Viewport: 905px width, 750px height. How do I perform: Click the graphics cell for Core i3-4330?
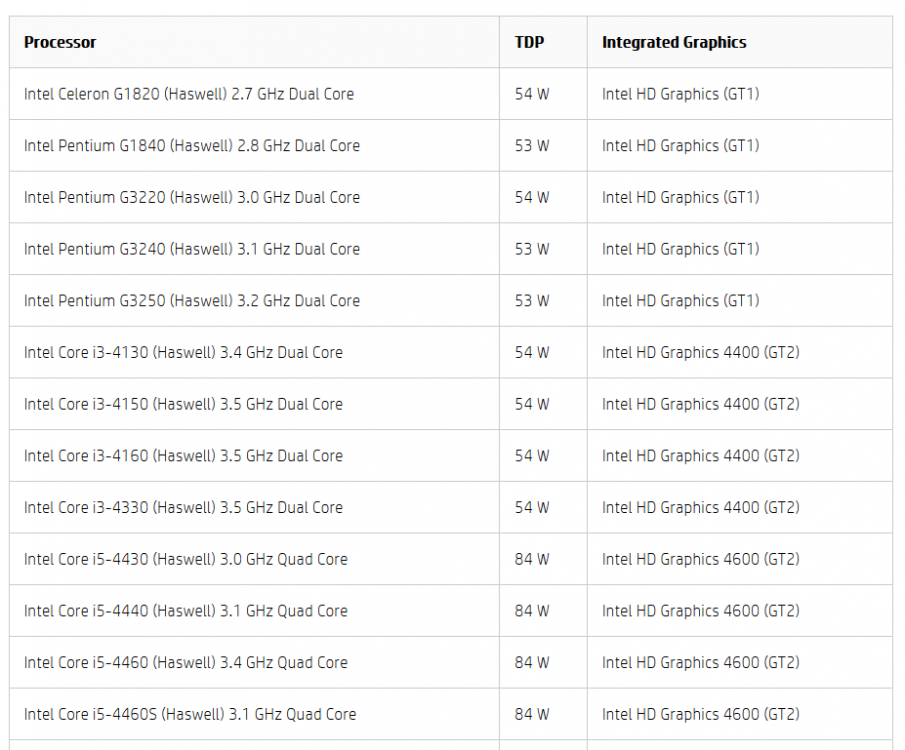coord(700,508)
